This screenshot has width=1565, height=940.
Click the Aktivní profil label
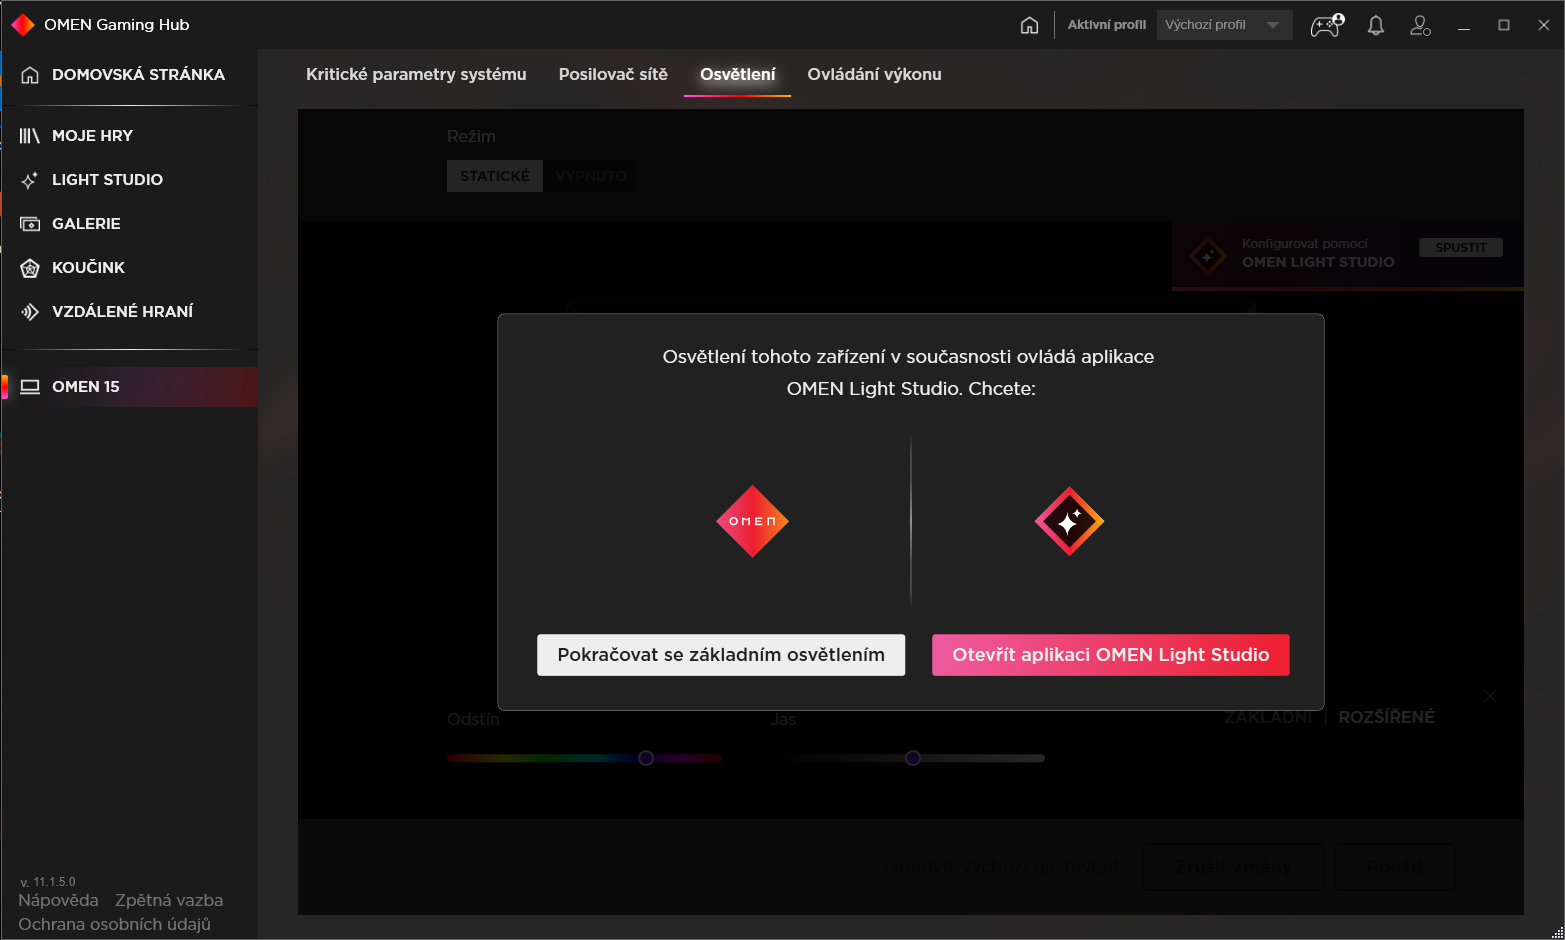coord(1107,25)
